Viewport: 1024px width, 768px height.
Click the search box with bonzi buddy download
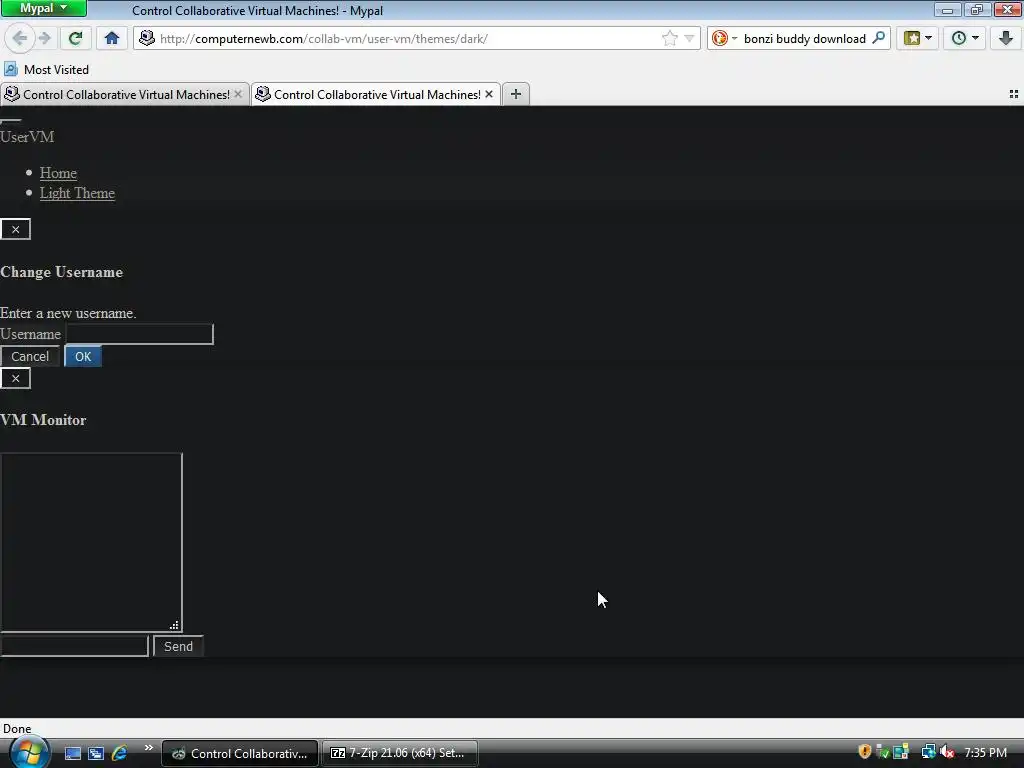point(805,39)
